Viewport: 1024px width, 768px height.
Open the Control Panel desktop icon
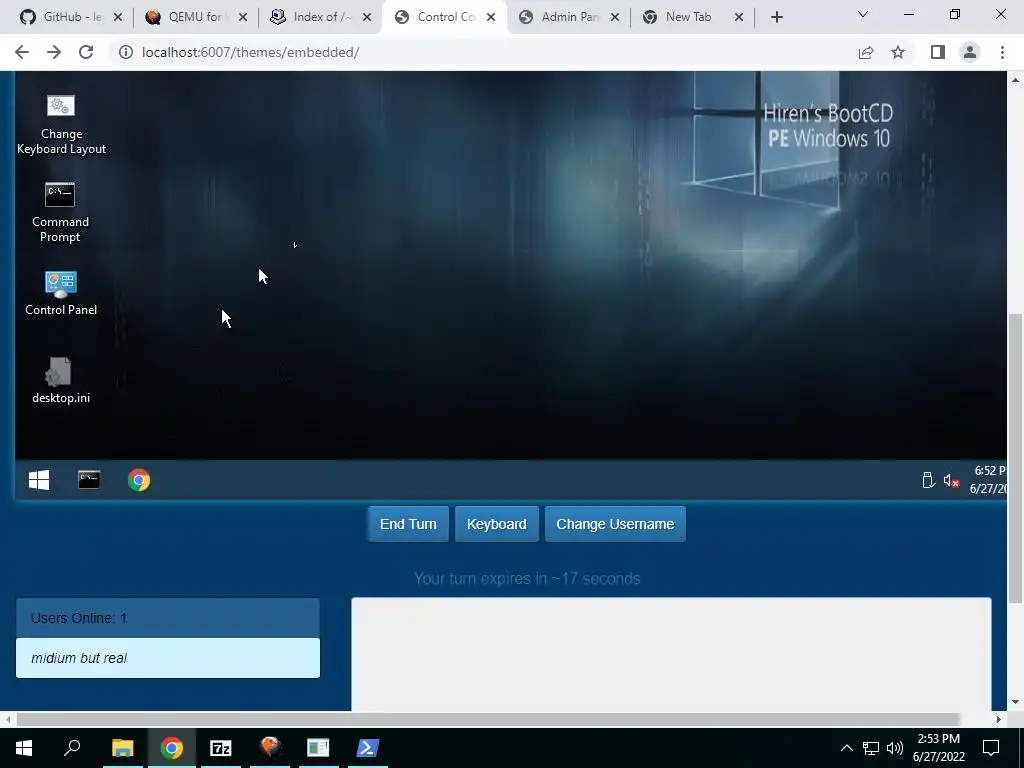click(x=61, y=293)
